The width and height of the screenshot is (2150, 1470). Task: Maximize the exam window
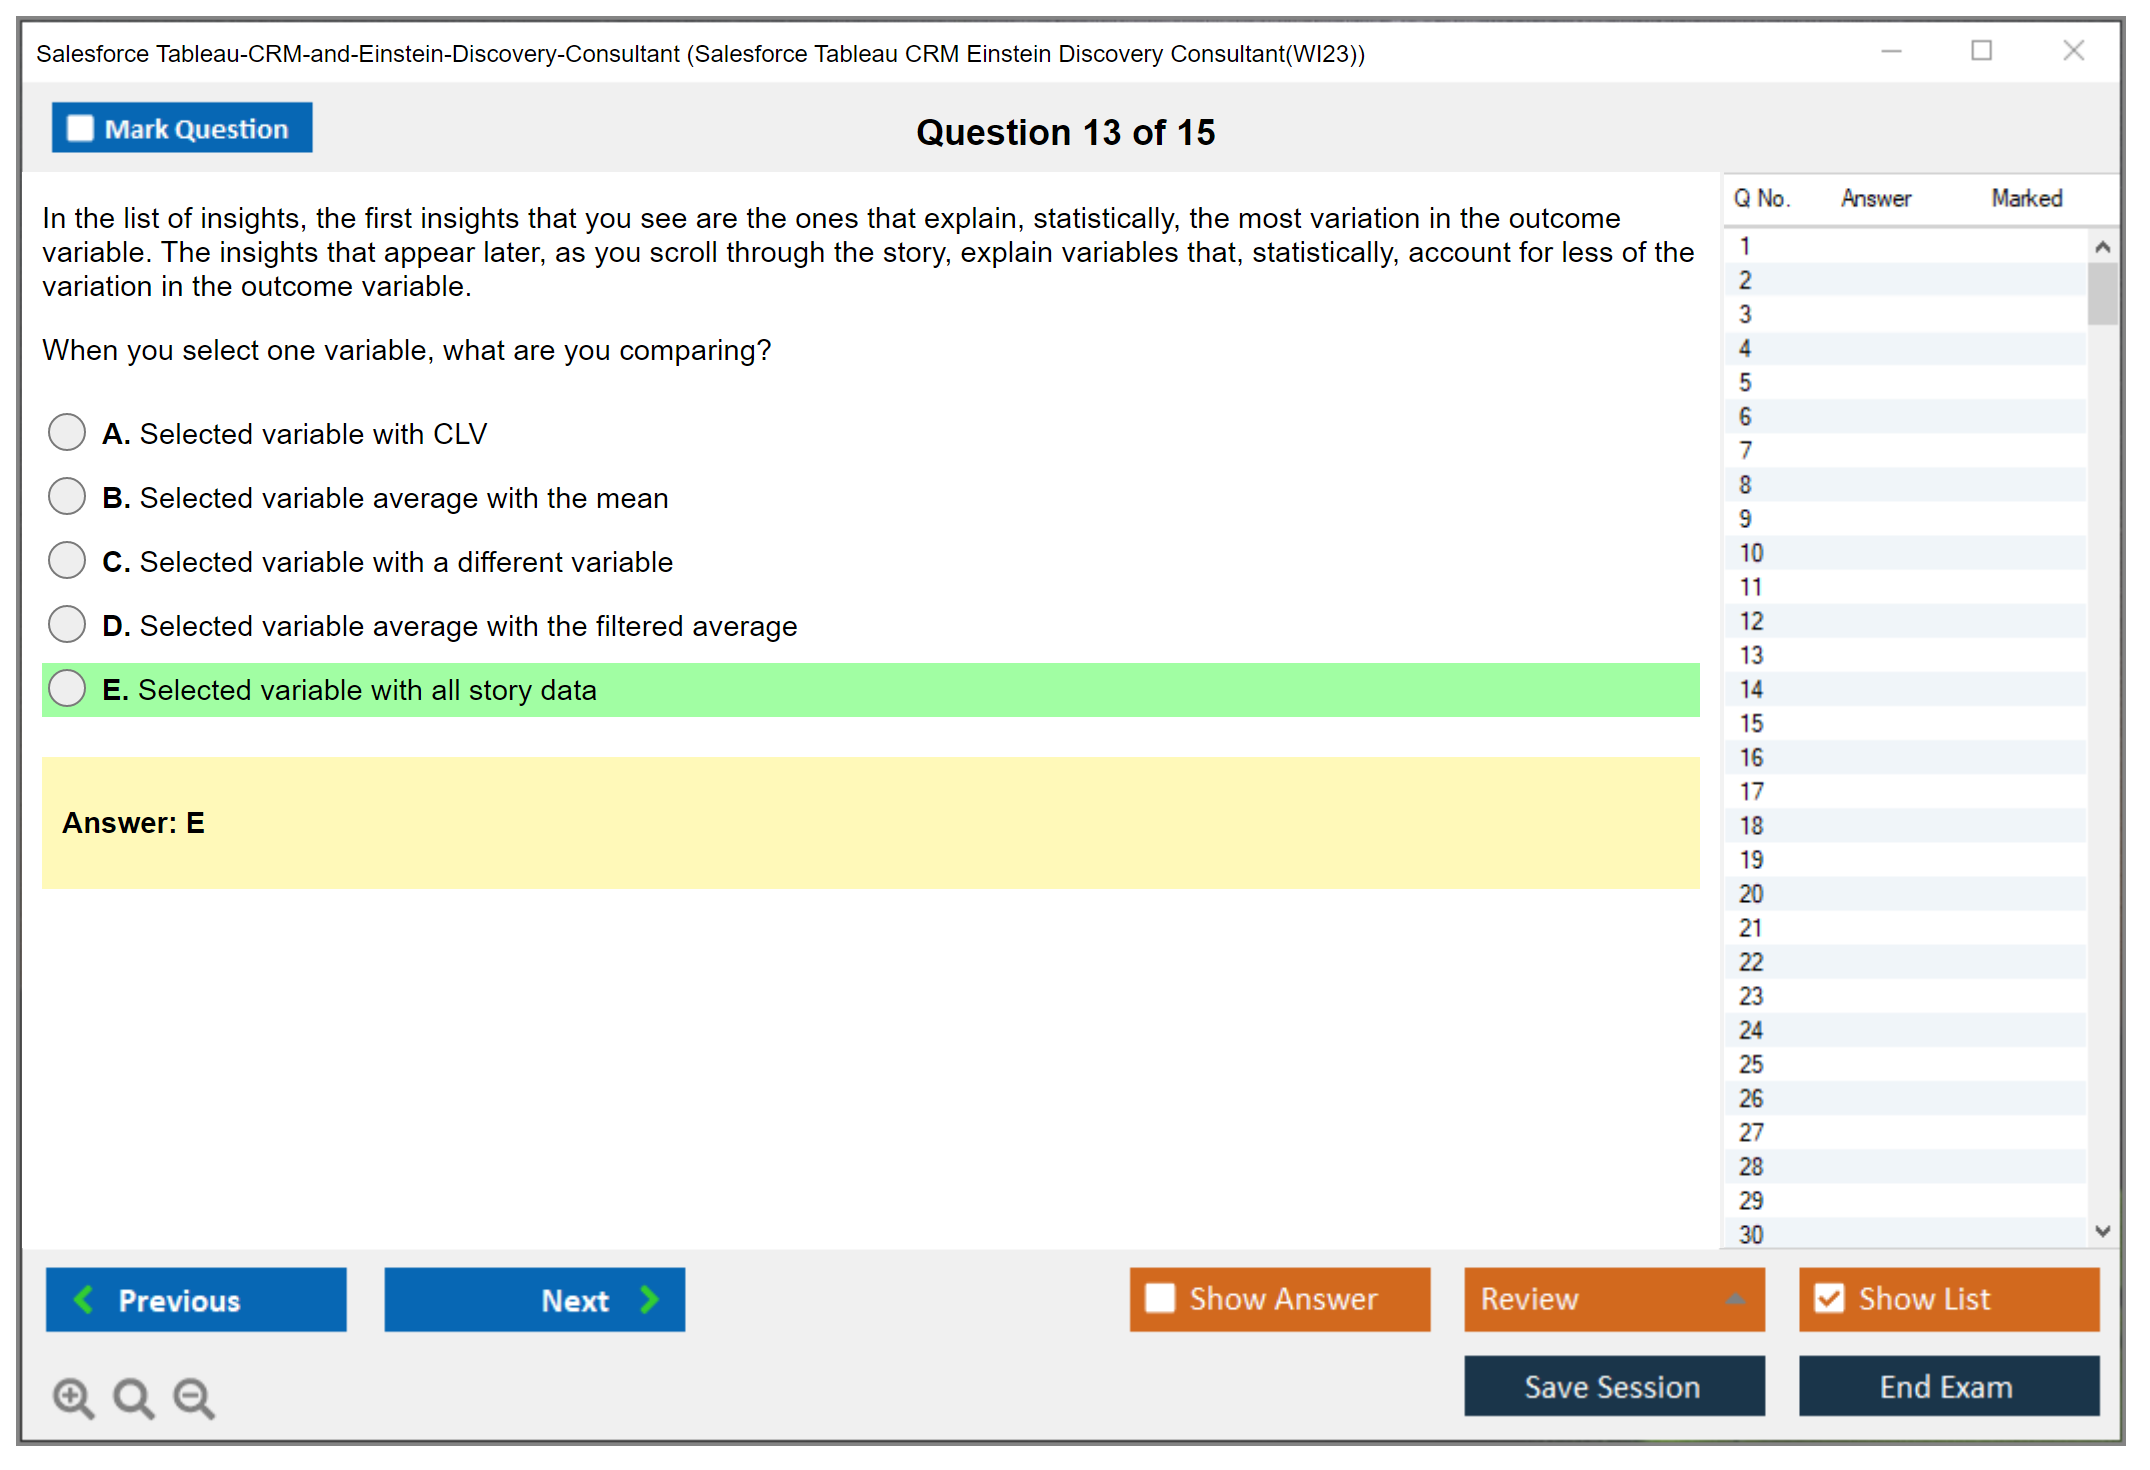[x=1981, y=51]
